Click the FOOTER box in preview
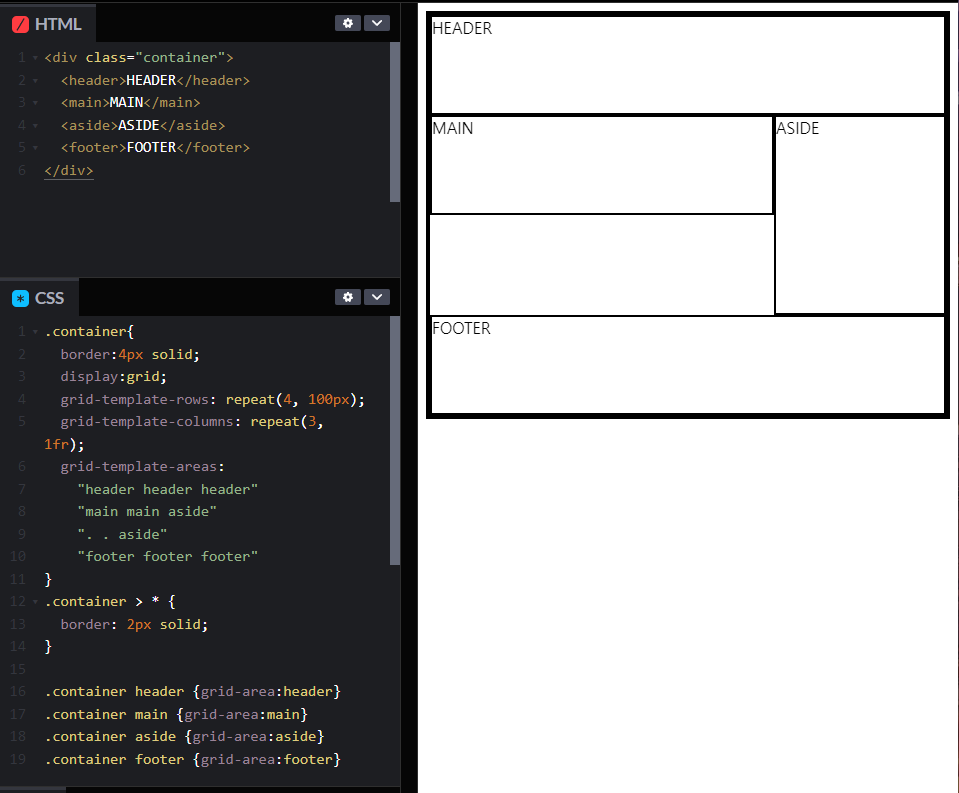This screenshot has height=793, width=959. (x=688, y=364)
